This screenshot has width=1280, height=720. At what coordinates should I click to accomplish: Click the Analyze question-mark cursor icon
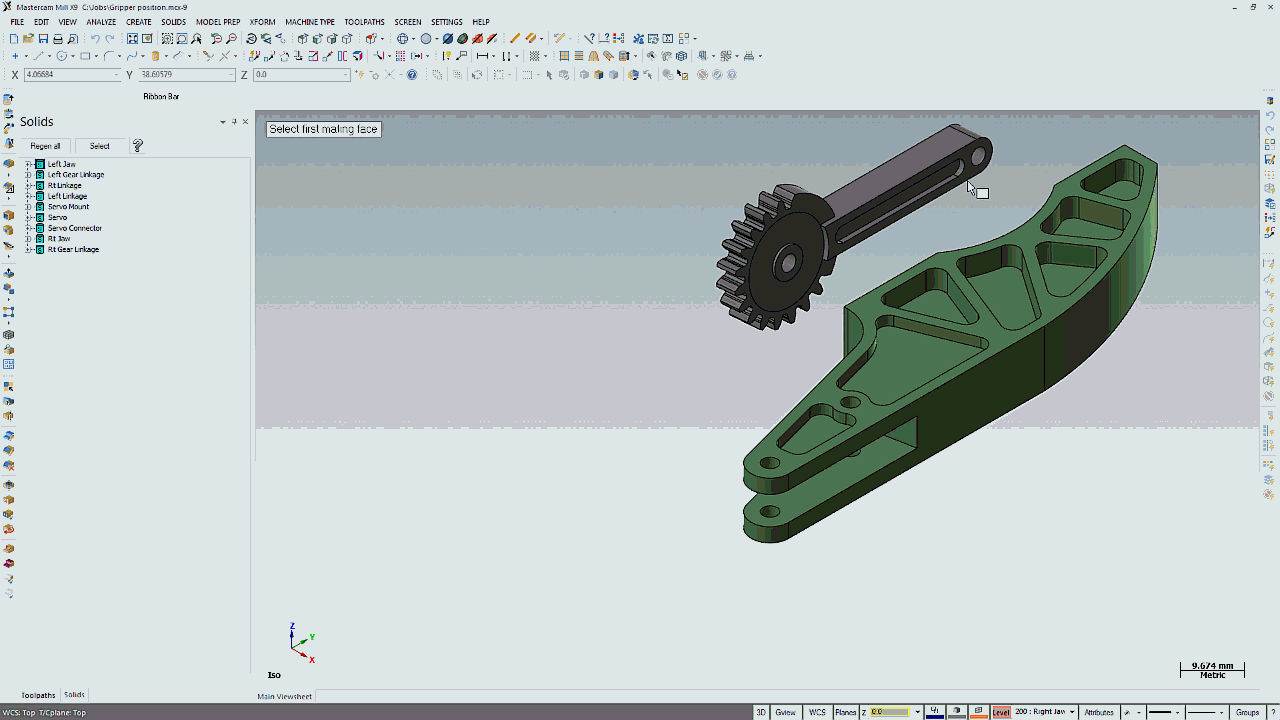[x=589, y=39]
